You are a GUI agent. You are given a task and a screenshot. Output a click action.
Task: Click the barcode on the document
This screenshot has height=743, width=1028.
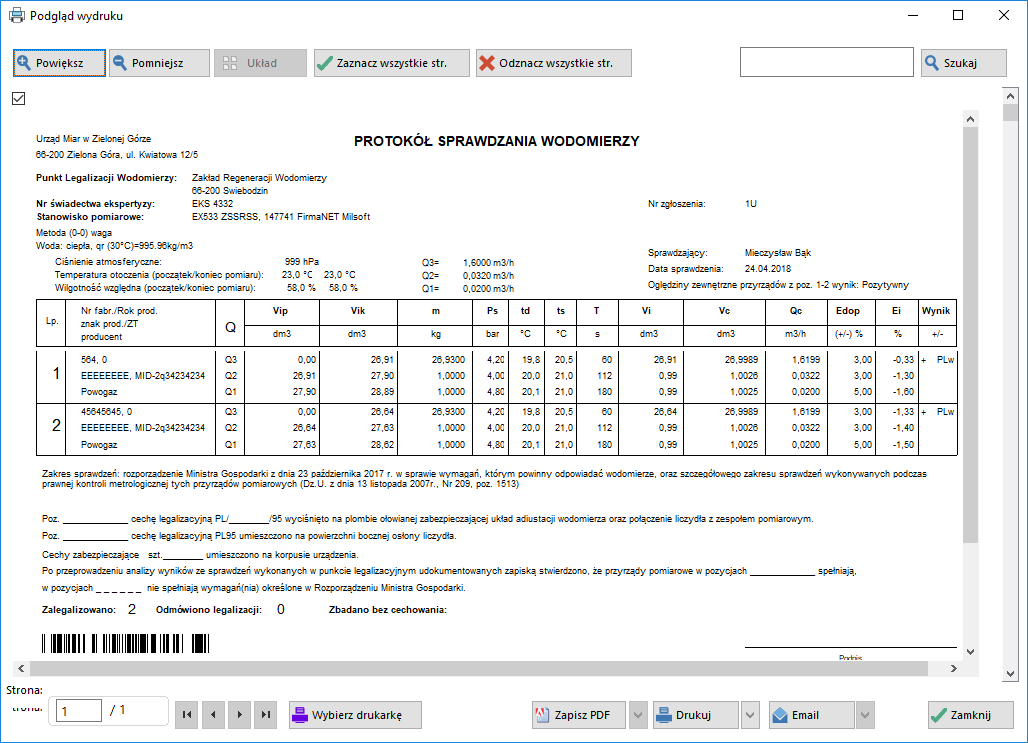point(125,643)
